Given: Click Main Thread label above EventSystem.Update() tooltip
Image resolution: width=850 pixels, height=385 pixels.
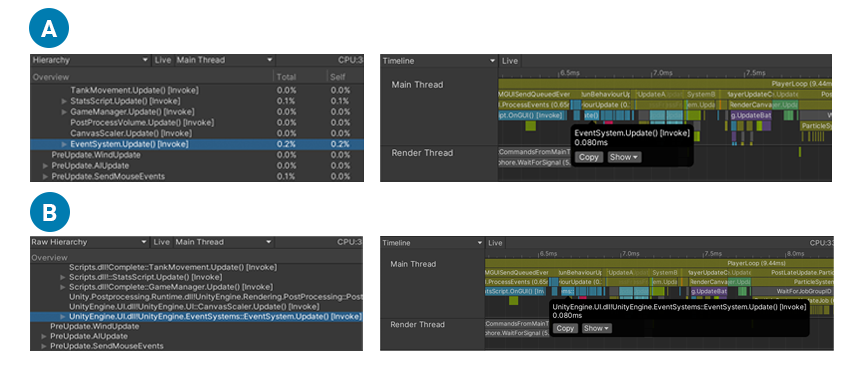Looking at the screenshot, I should pyautogui.click(x=417, y=85).
